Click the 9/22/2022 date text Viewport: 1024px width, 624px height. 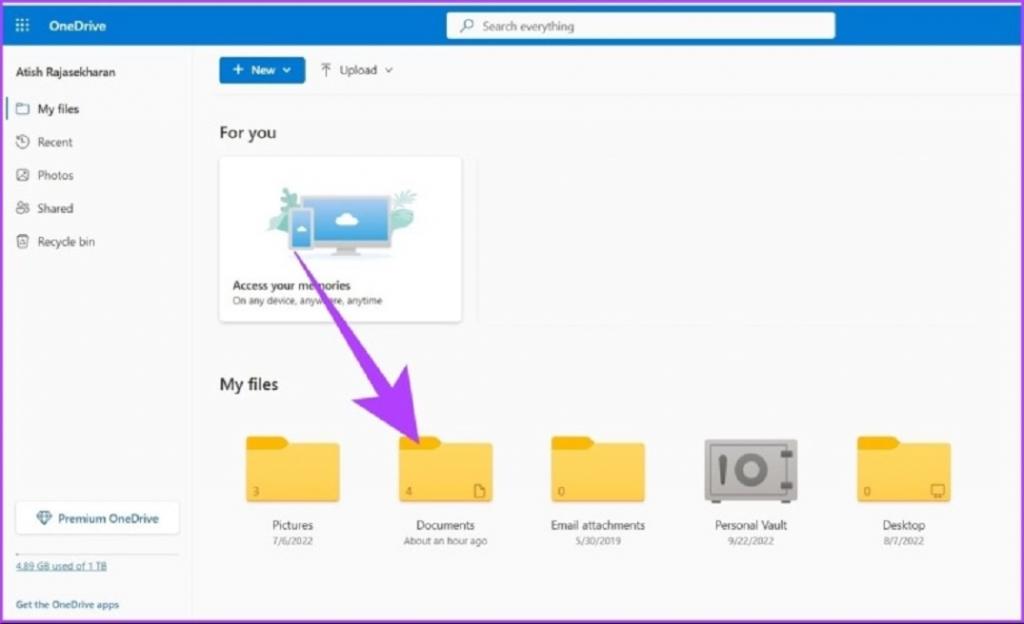click(751, 541)
